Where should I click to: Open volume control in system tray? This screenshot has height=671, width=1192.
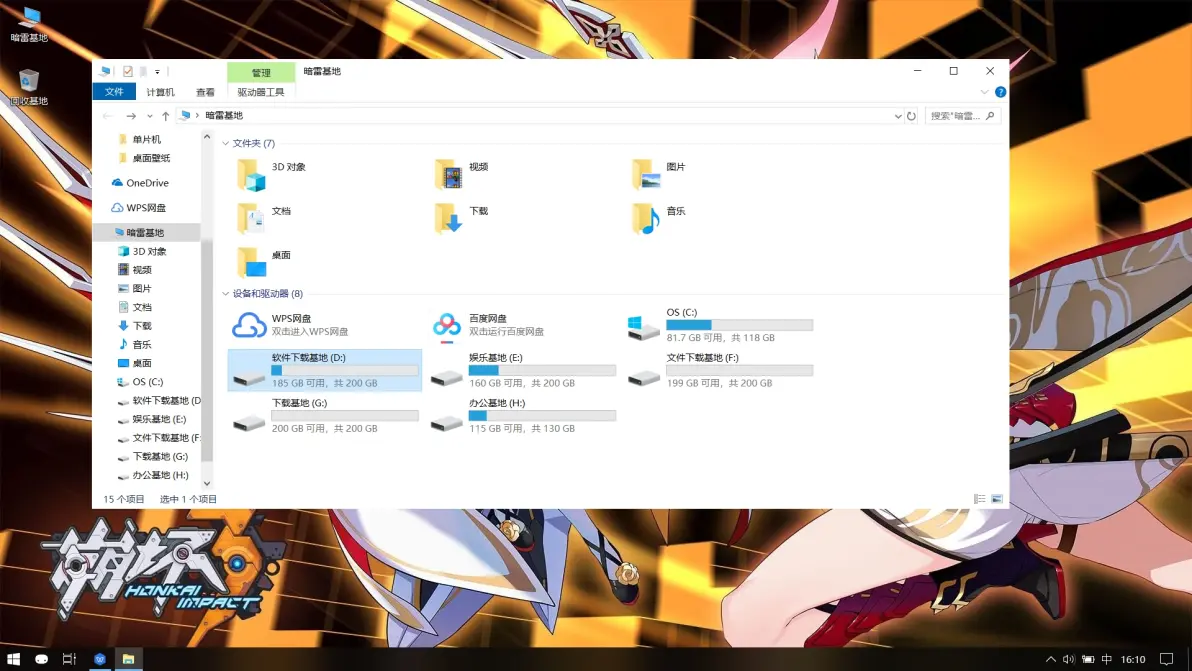[1068, 659]
